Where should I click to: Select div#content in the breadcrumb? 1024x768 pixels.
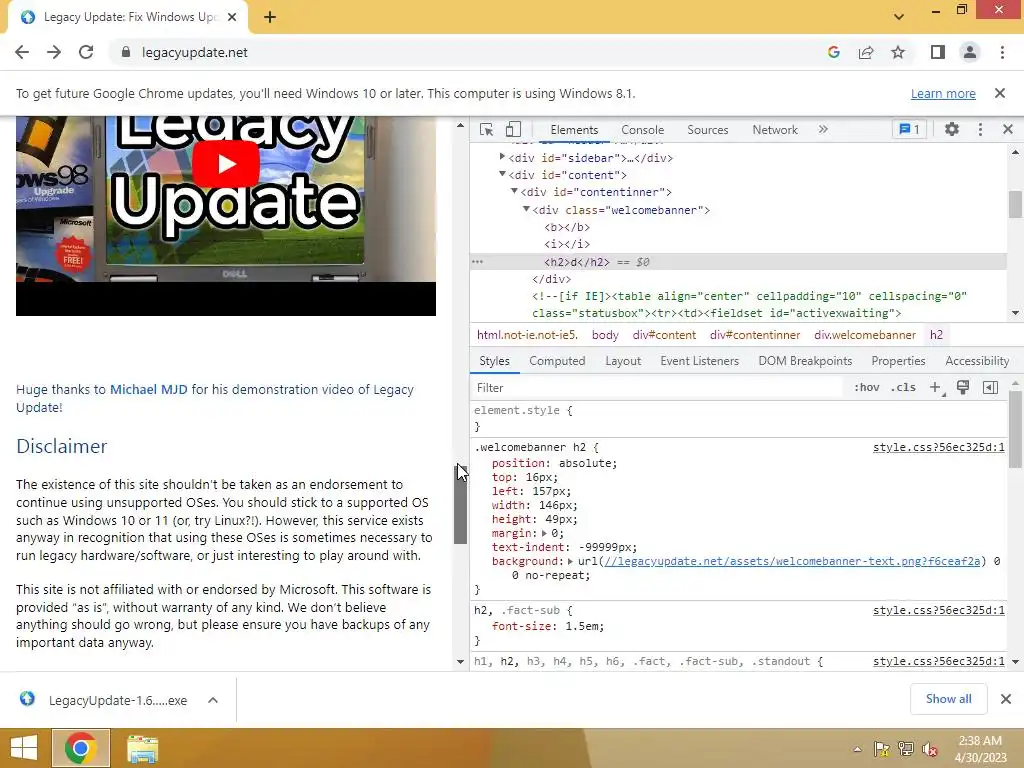(664, 335)
